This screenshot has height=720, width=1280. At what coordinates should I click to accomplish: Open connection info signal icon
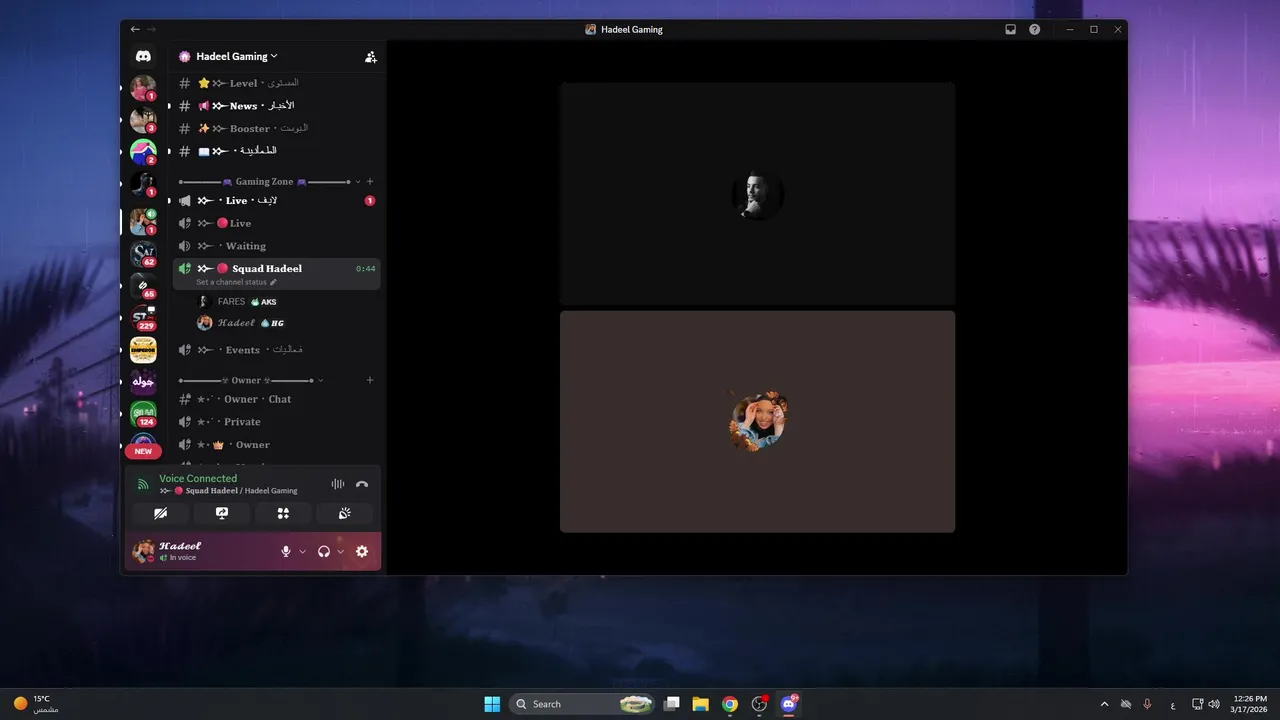(143, 484)
